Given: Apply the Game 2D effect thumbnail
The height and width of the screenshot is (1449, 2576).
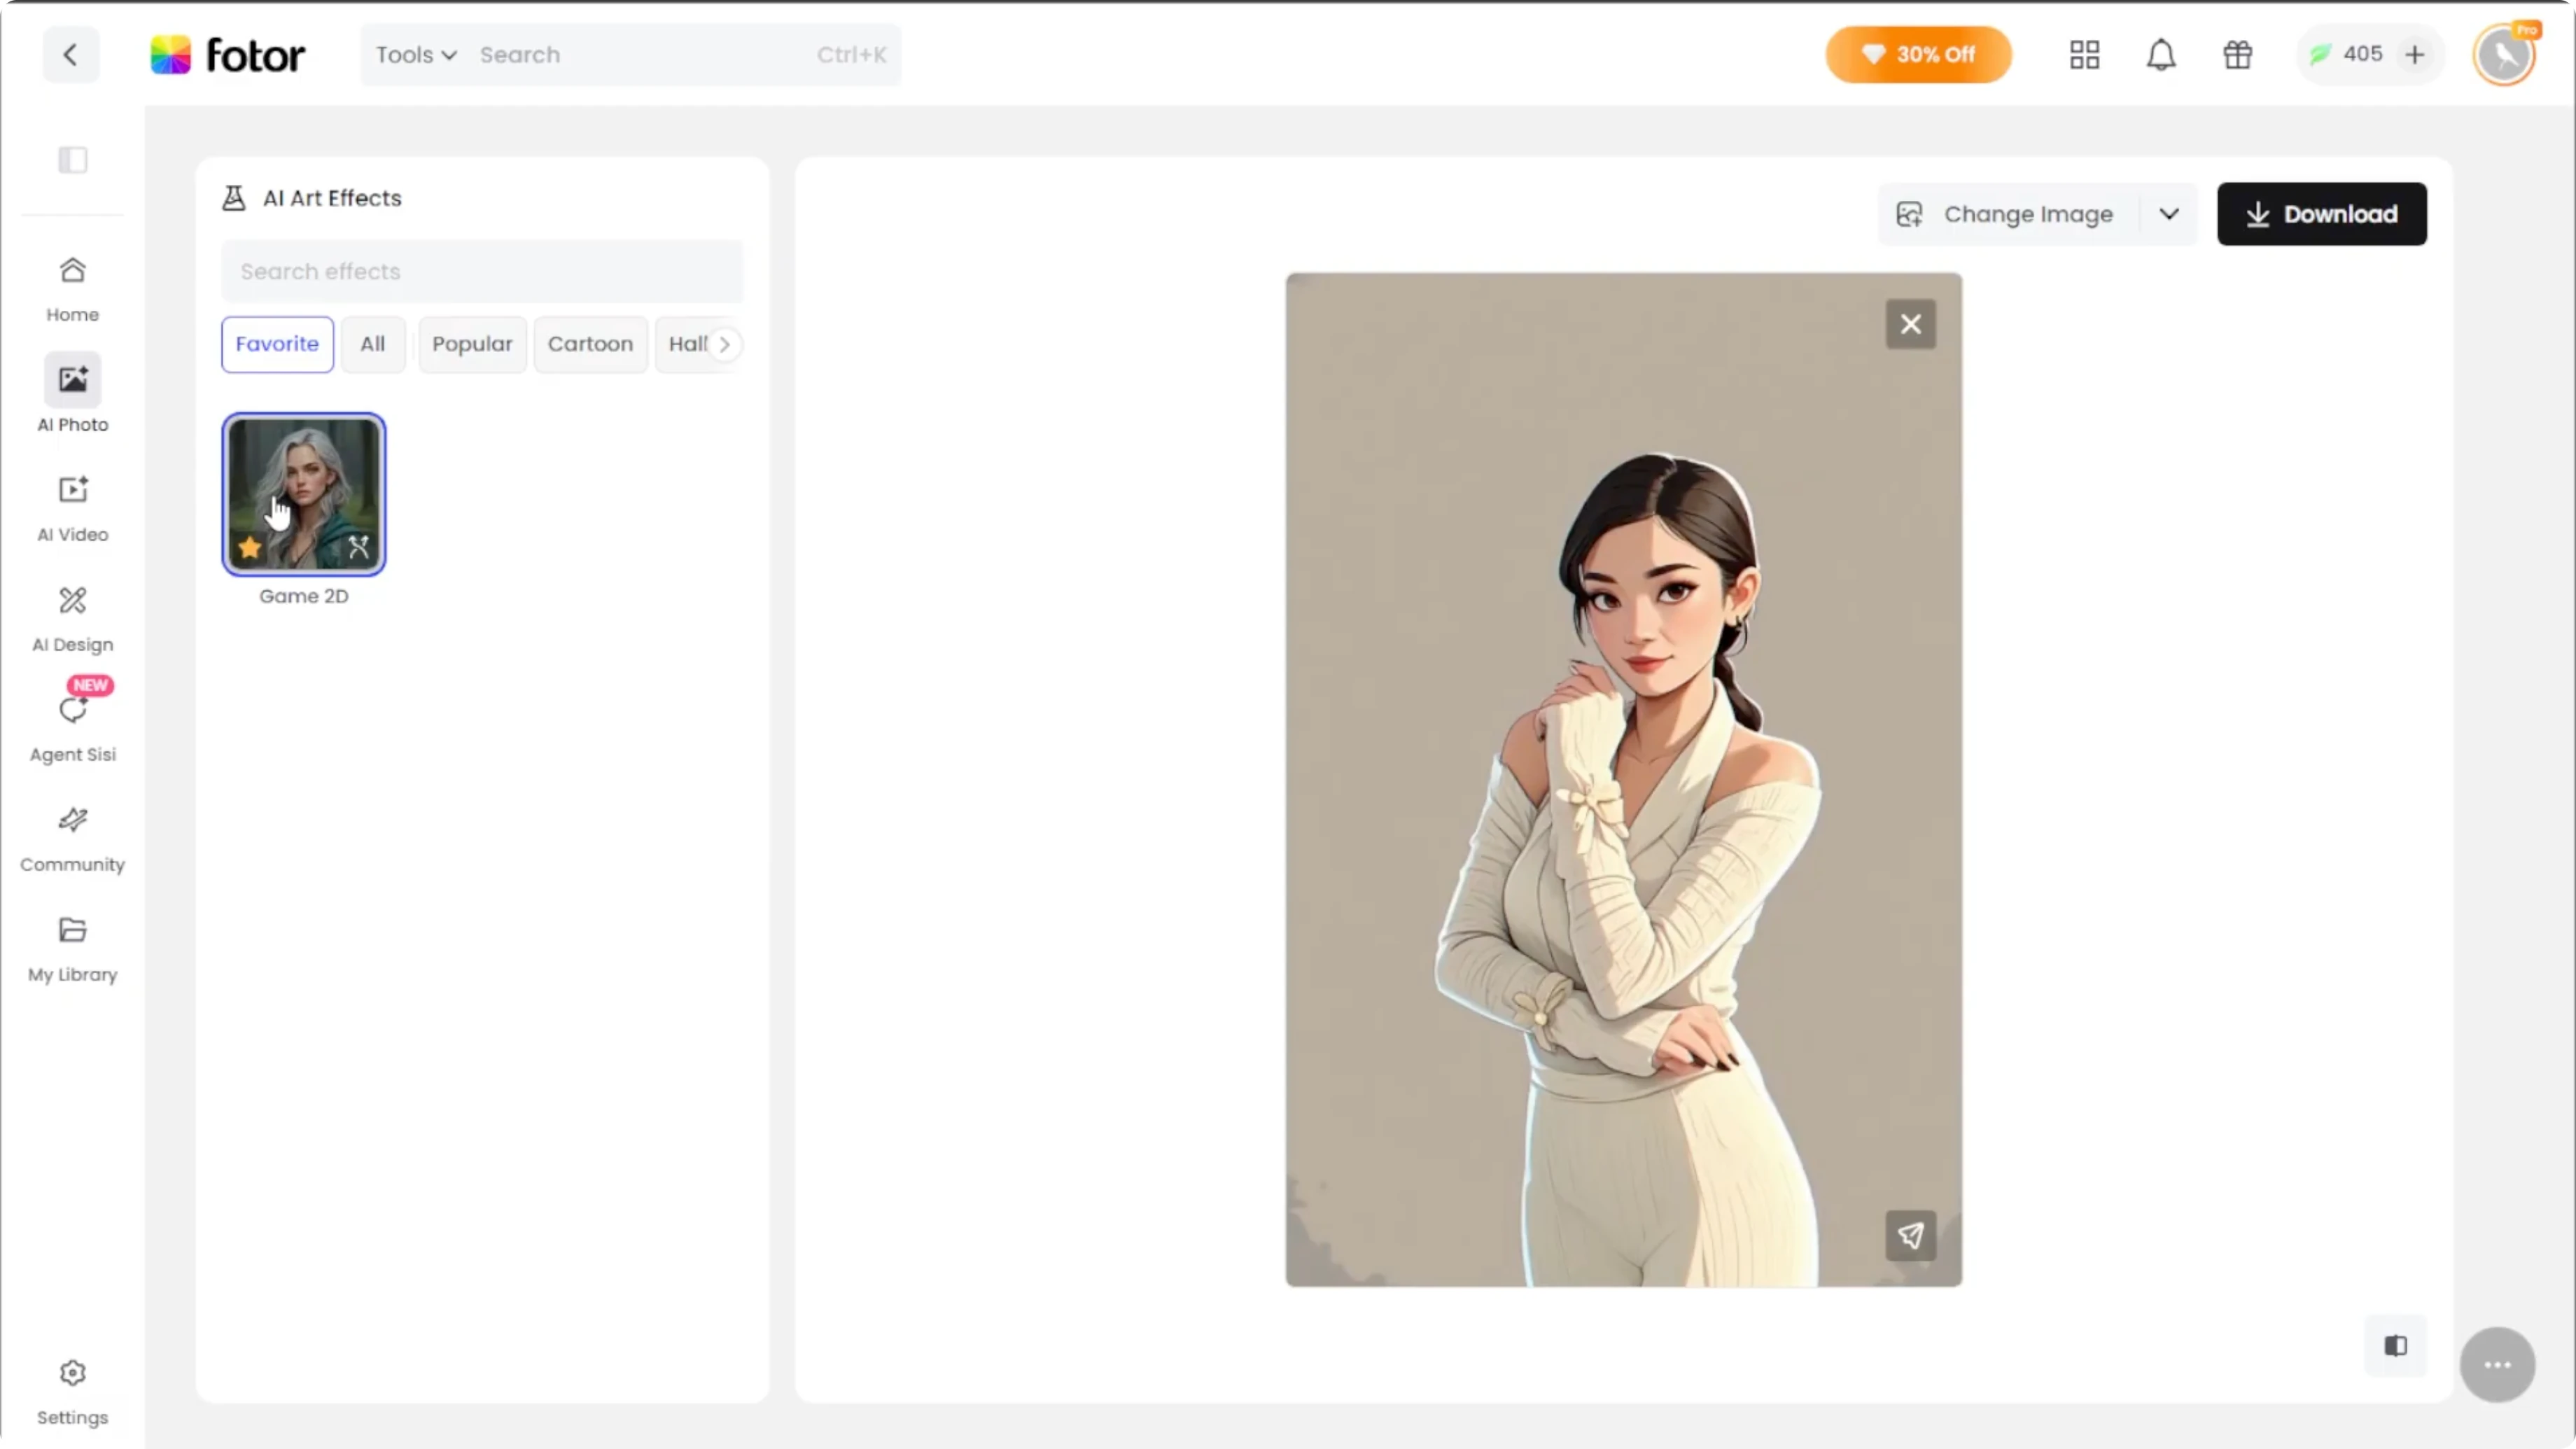Looking at the screenshot, I should coord(304,494).
